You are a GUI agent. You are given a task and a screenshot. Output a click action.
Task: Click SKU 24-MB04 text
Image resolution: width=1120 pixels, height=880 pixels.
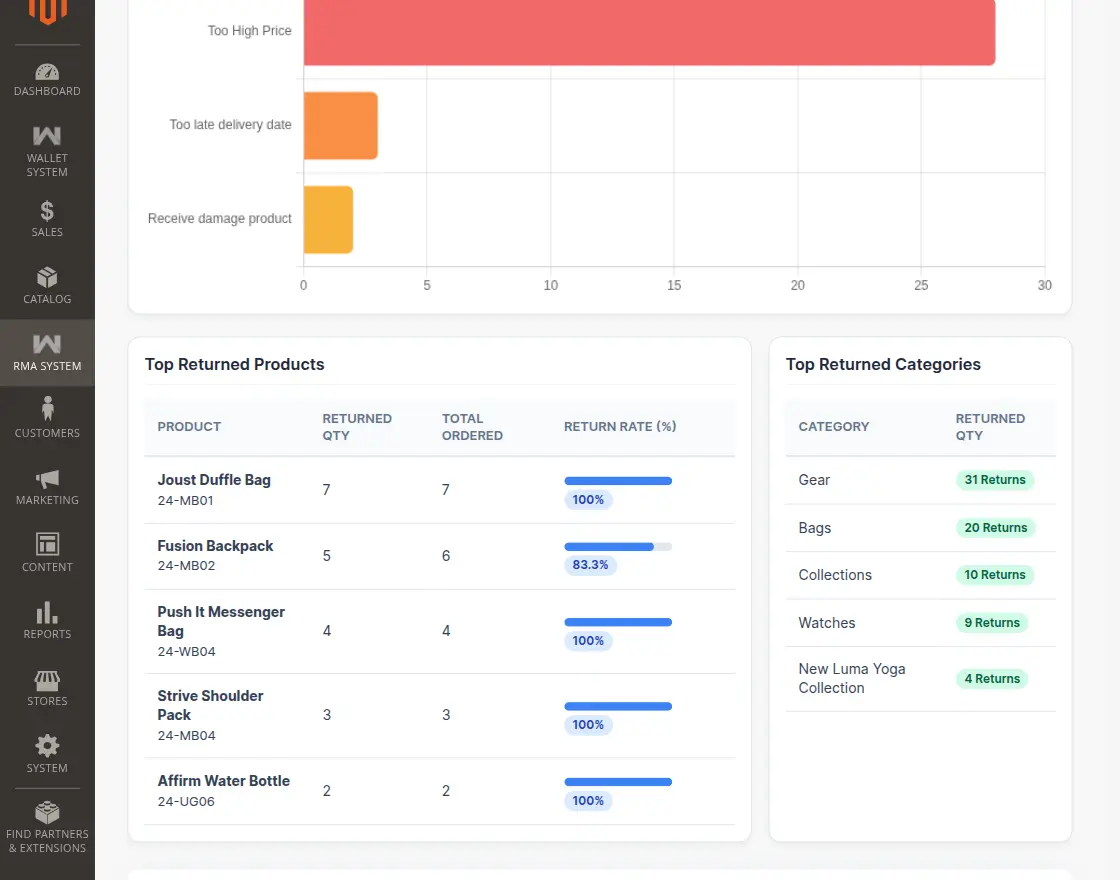(x=186, y=736)
